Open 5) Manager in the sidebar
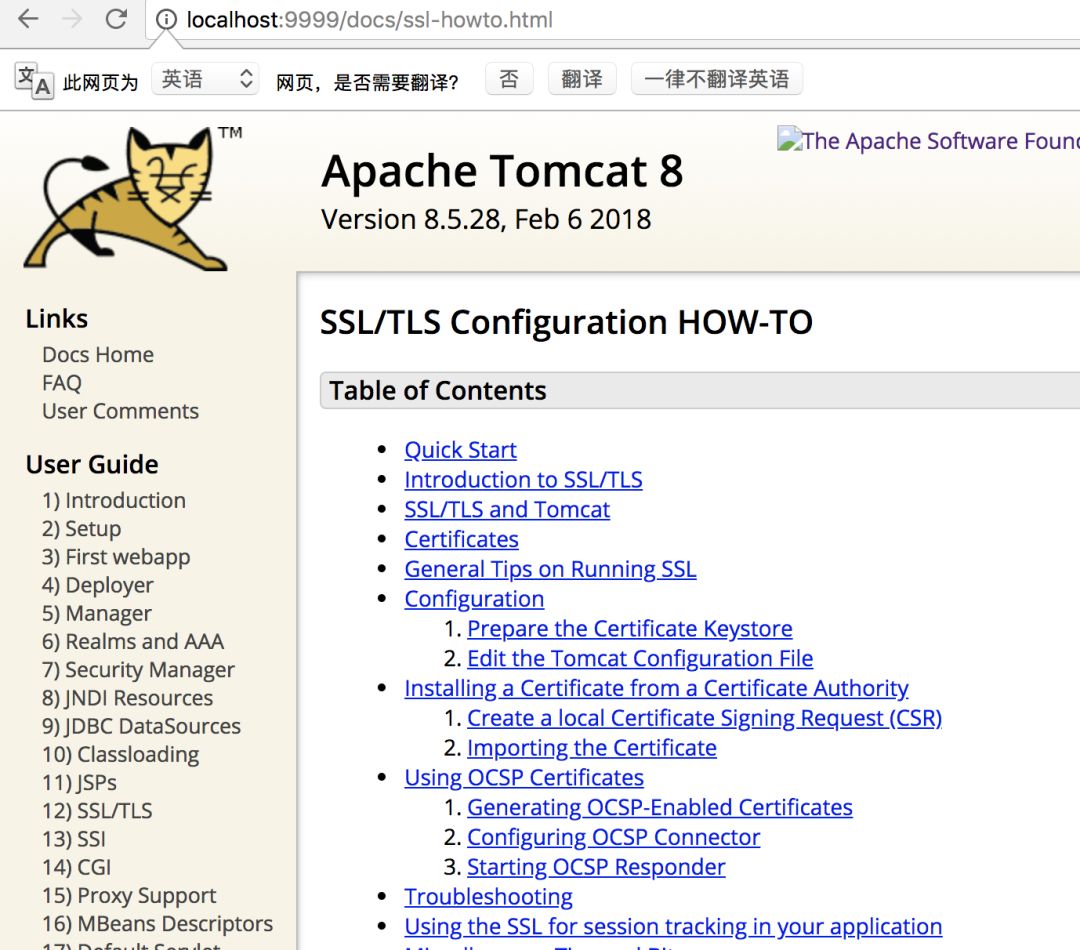The image size is (1080, 950). (97, 614)
